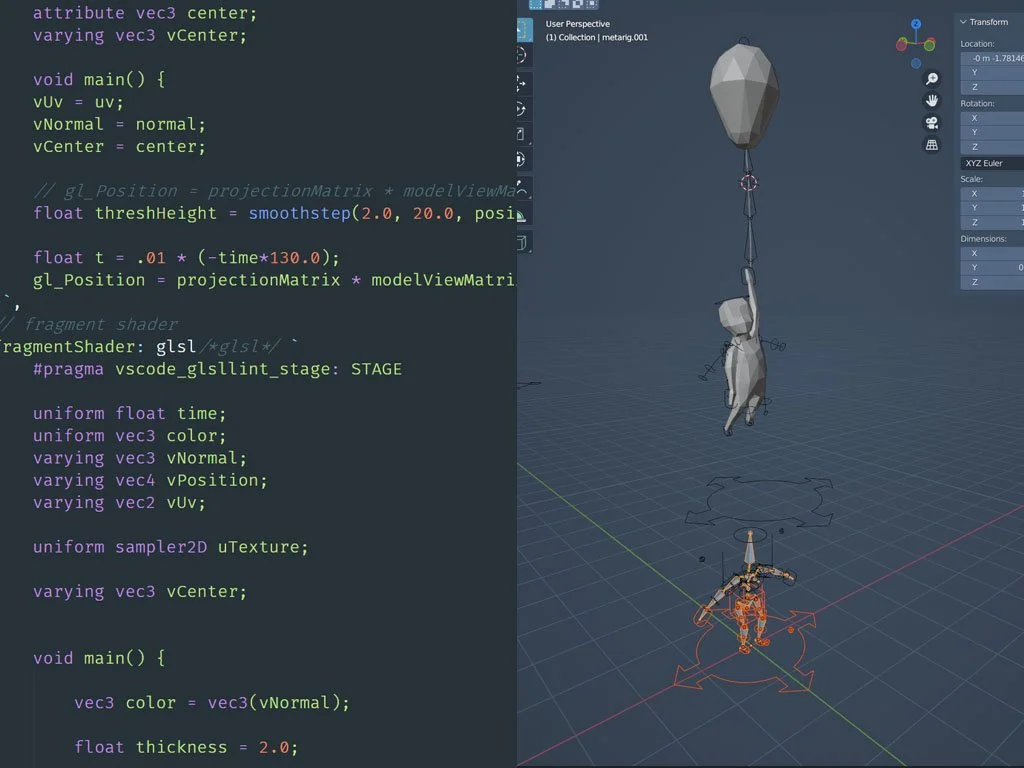1024x768 pixels.
Task: Click 'uniform sampler2D uTexture;' code line
Action: click(x=170, y=547)
